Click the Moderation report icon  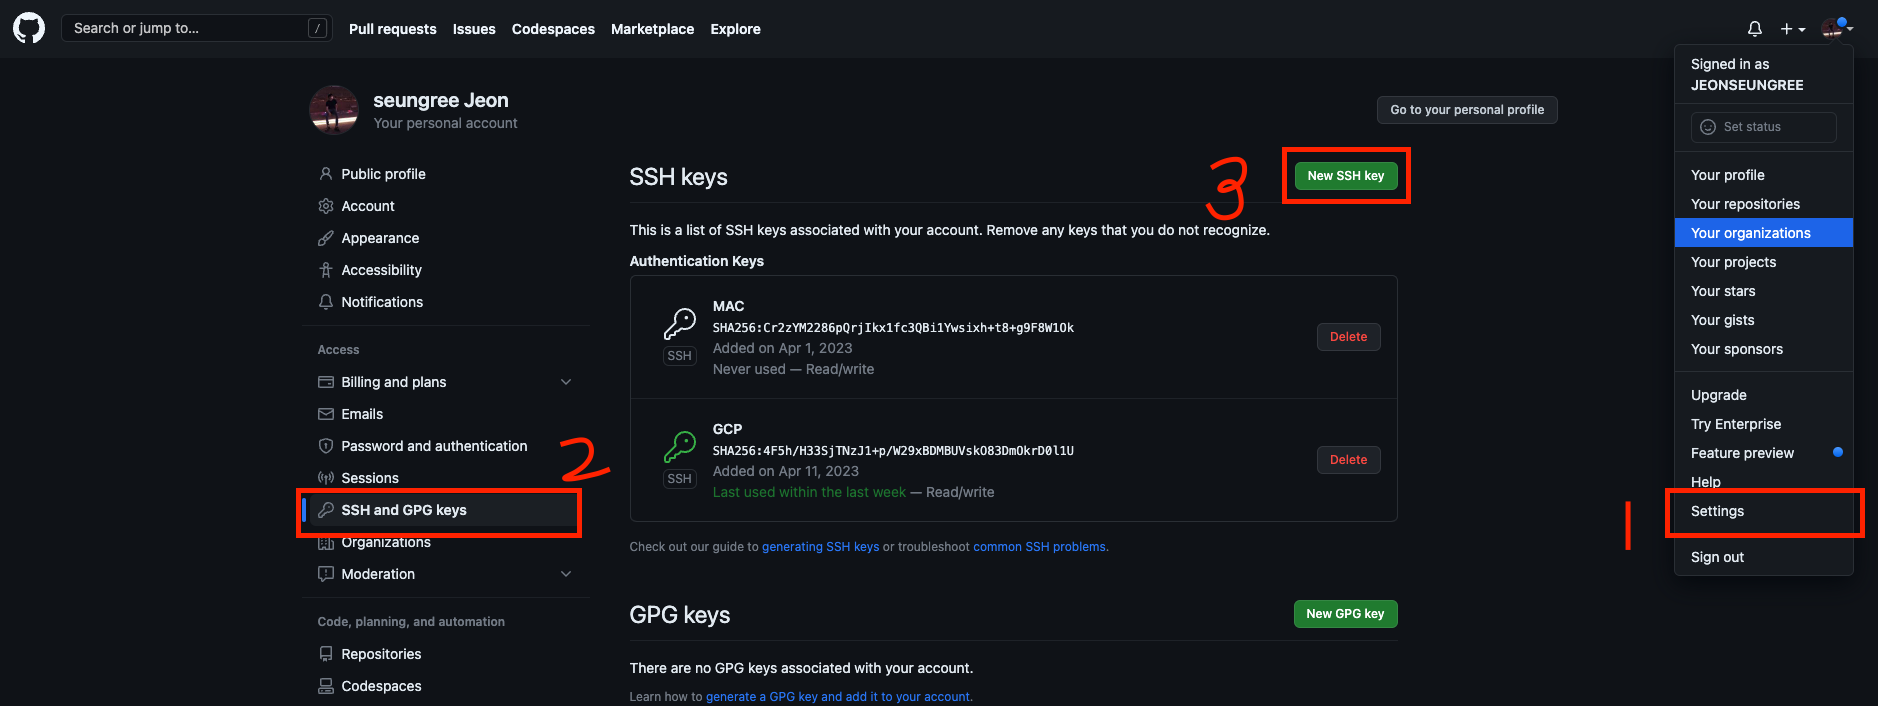[x=326, y=574]
